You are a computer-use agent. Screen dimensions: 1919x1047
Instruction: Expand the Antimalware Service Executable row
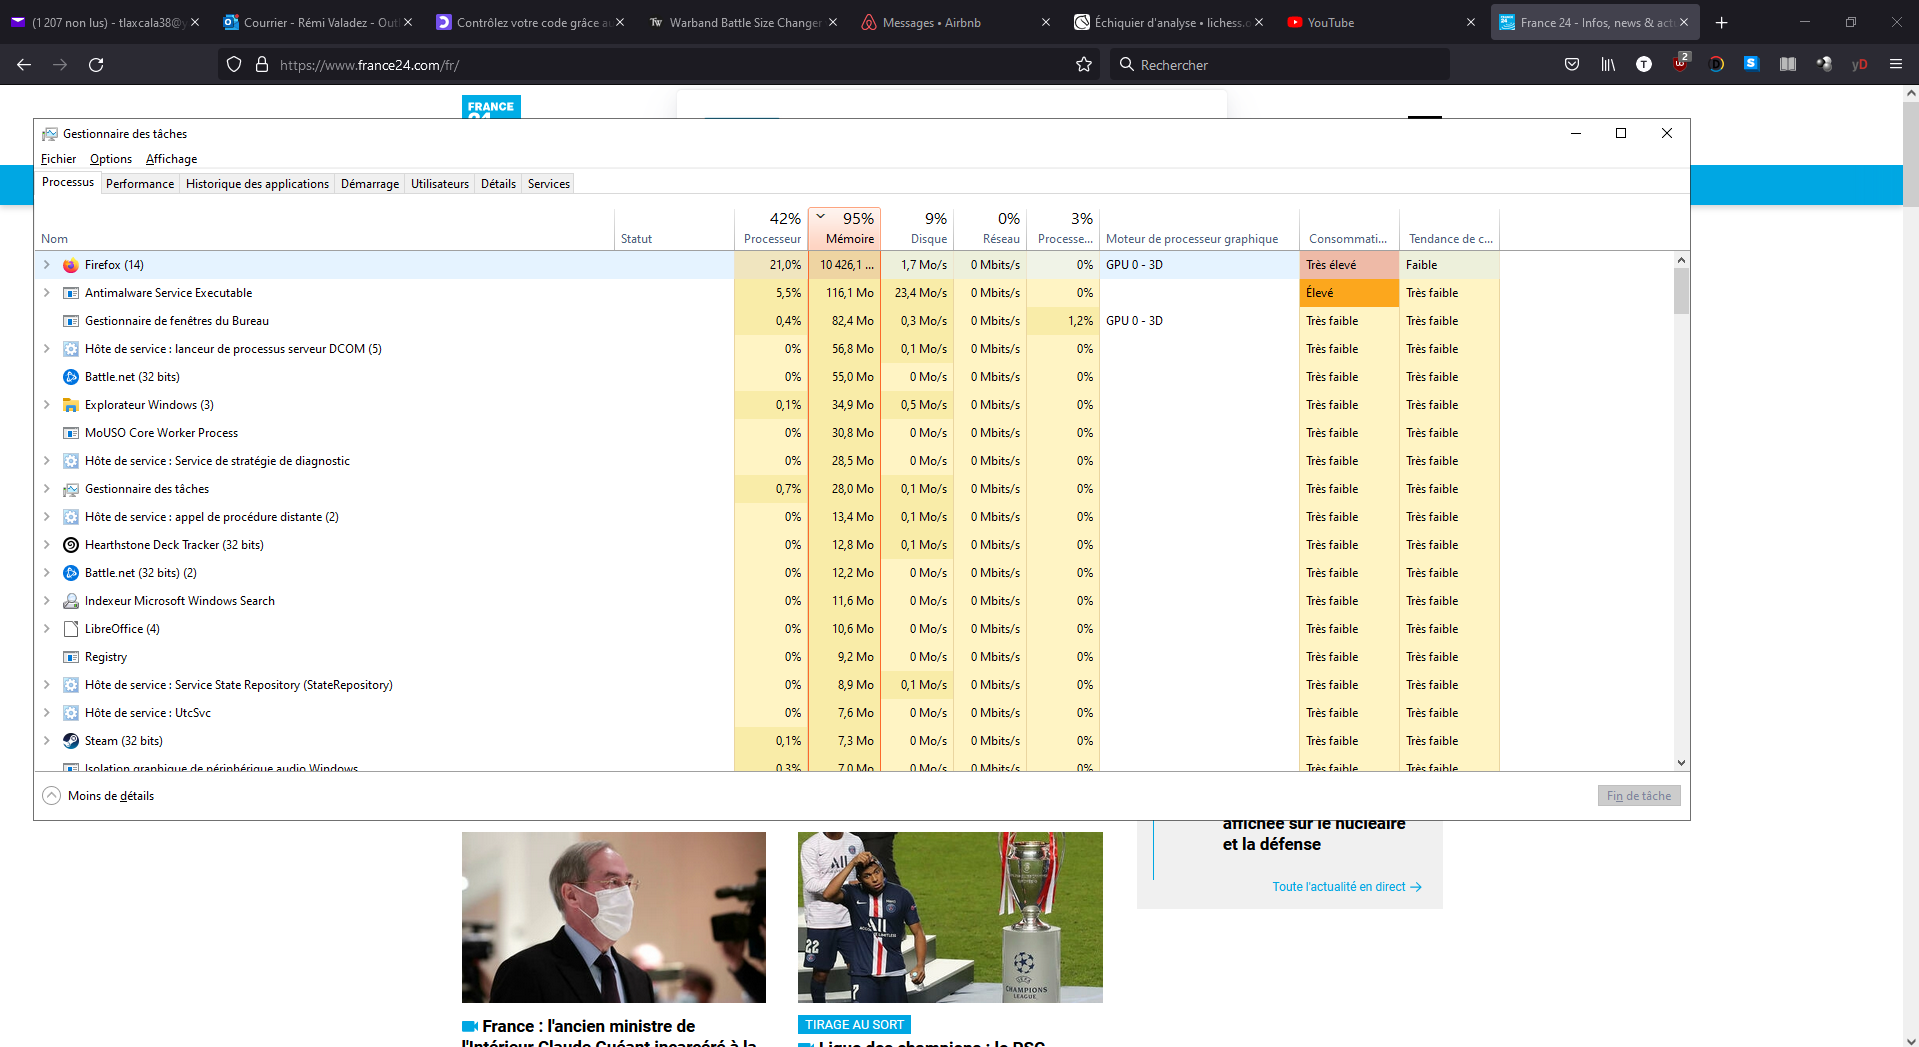click(46, 293)
